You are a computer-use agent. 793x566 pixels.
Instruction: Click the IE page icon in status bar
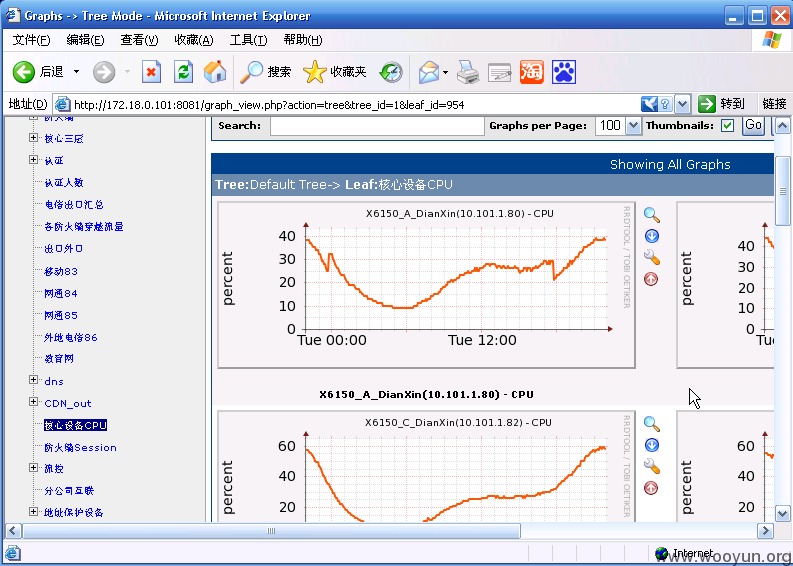coord(13,553)
